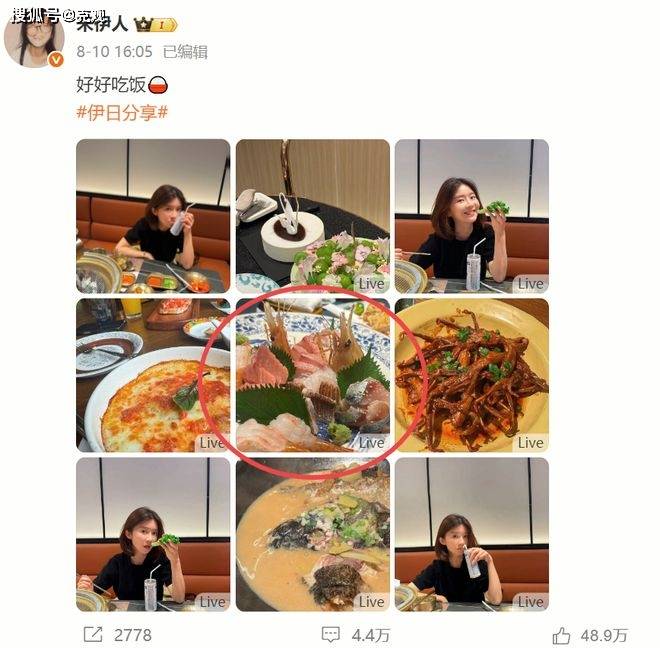Open the ramen bowl photo
Viewport: 660px width, 648px height.
pos(313,535)
